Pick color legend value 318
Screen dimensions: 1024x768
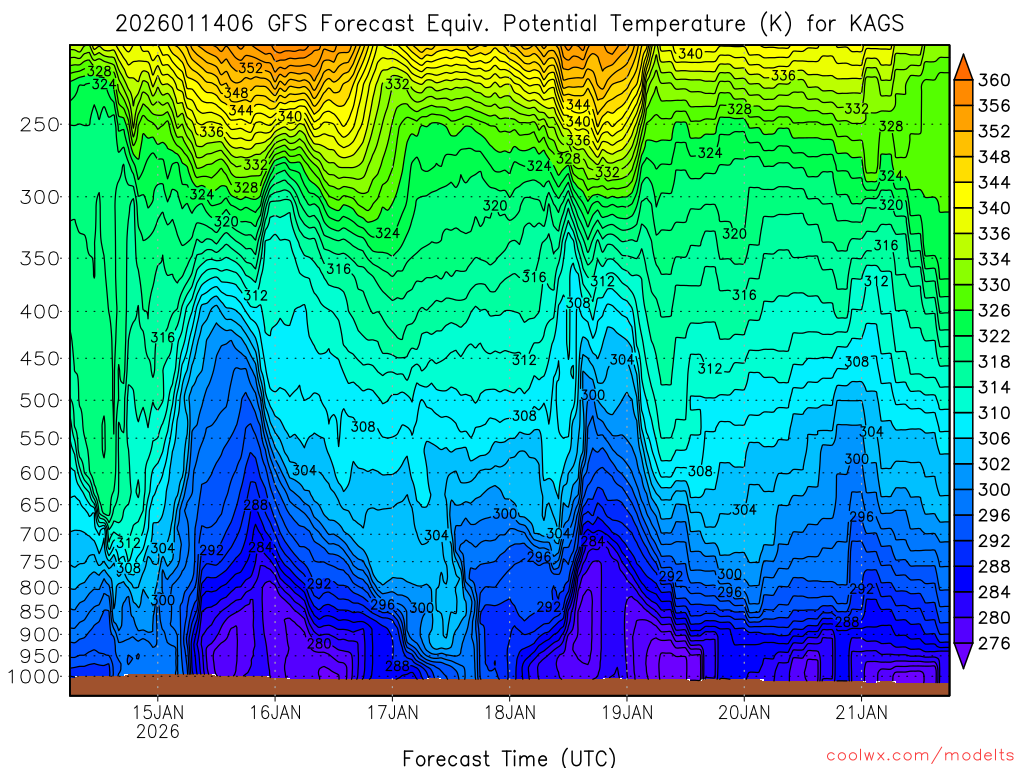[994, 362]
